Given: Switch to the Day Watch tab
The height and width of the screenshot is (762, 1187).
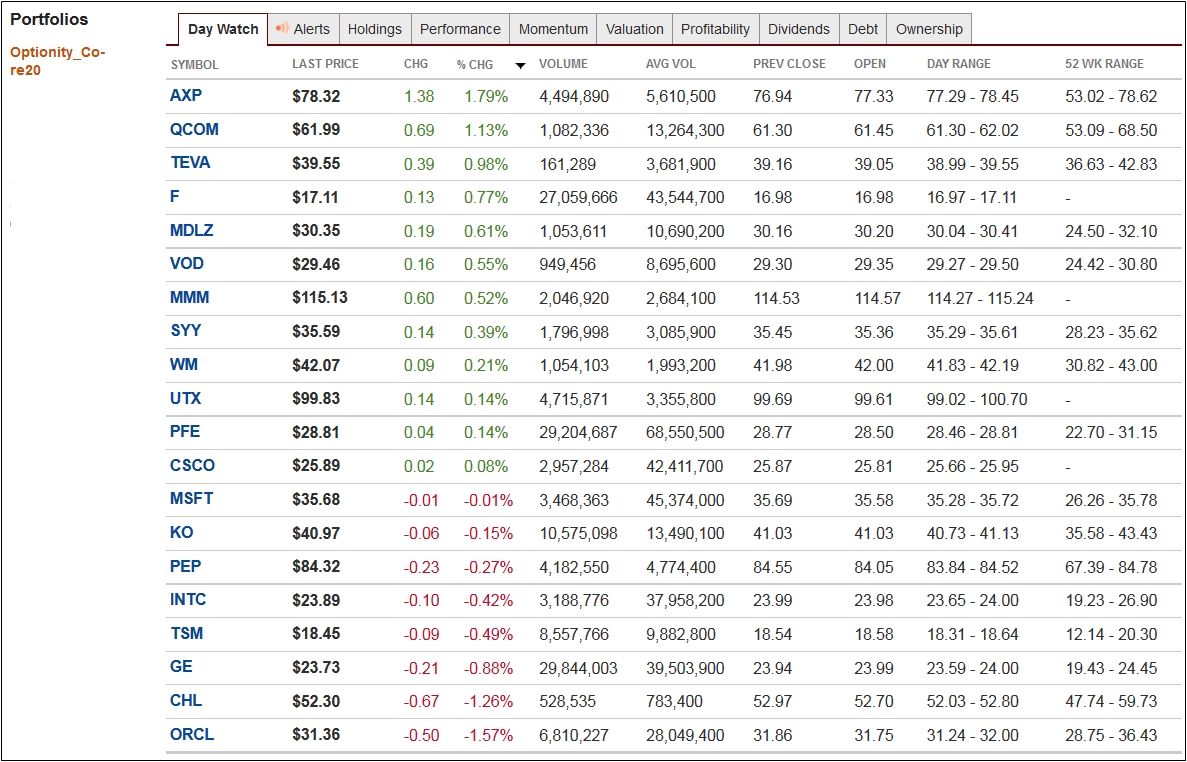Looking at the screenshot, I should (223, 30).
